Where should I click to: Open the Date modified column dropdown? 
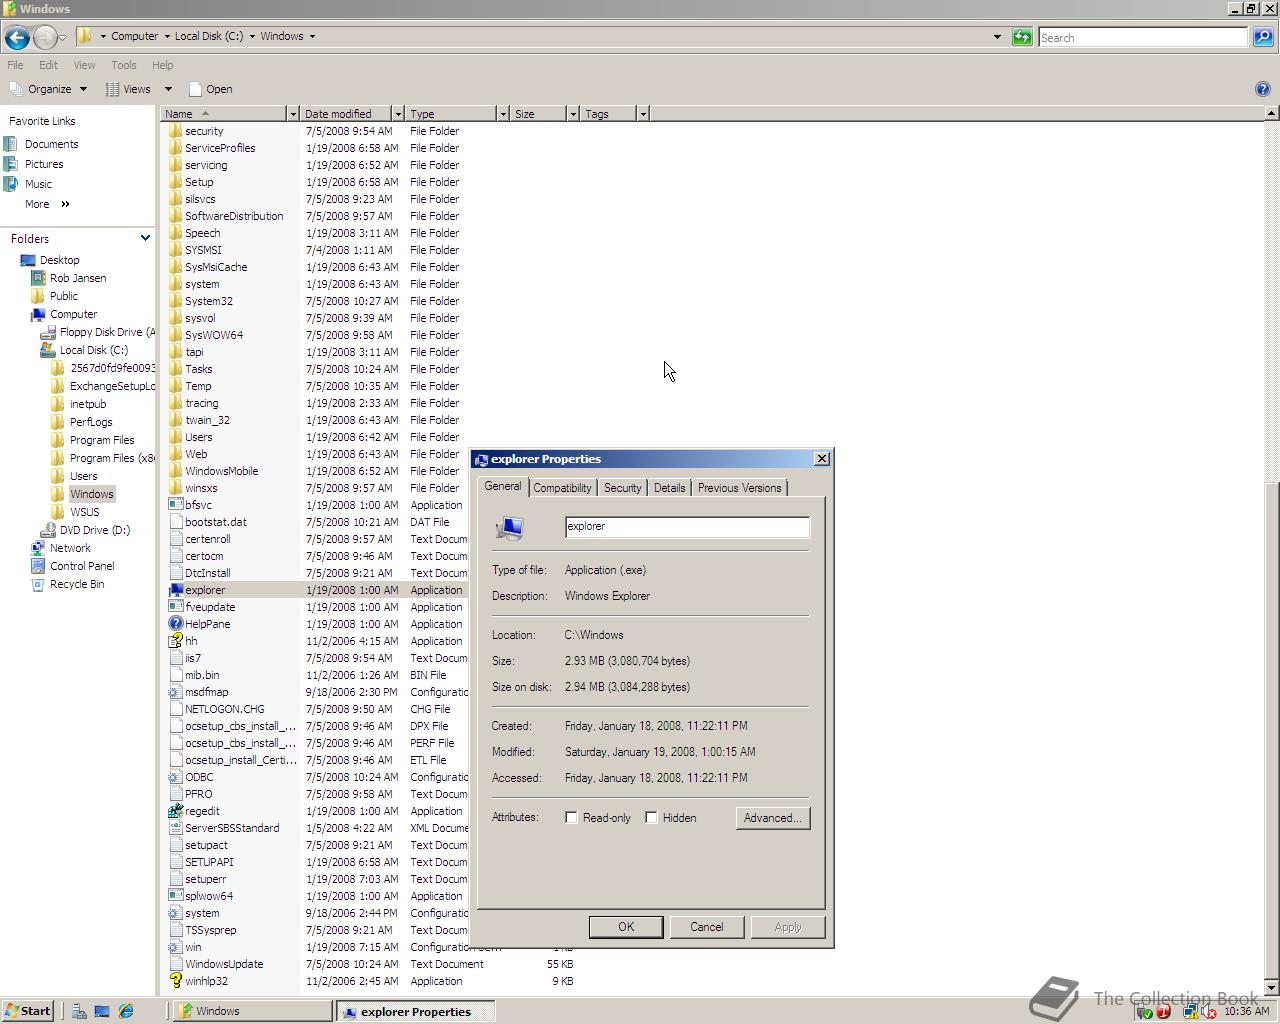click(x=397, y=114)
